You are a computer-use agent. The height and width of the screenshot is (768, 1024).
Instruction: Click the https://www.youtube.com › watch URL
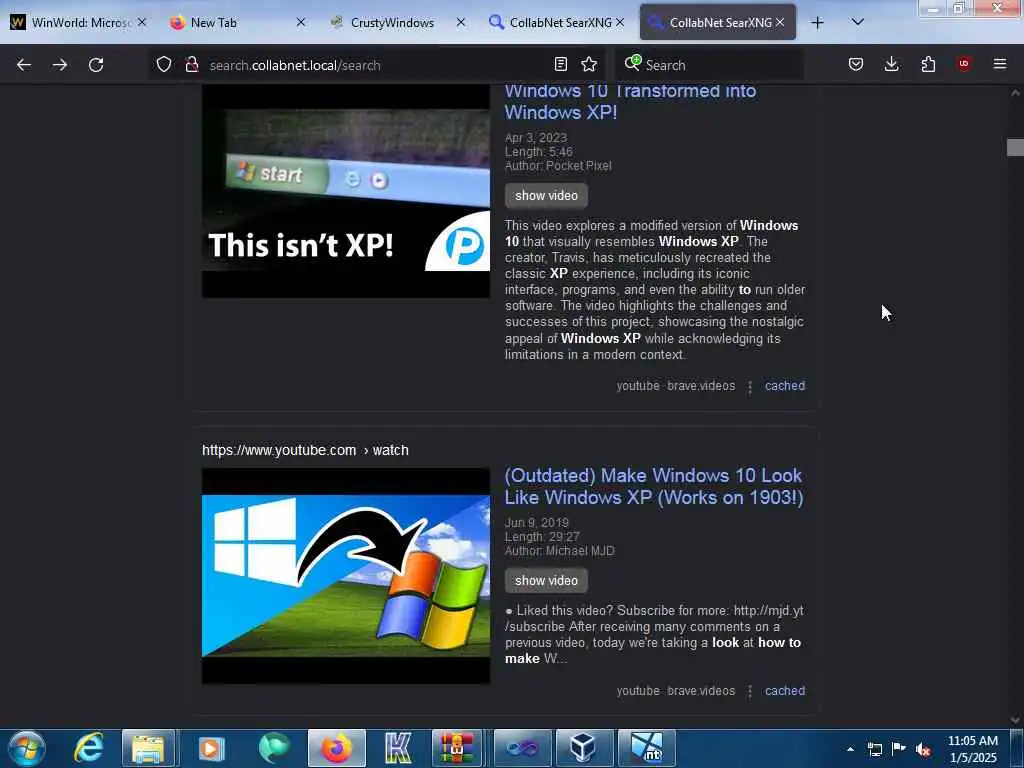(305, 450)
